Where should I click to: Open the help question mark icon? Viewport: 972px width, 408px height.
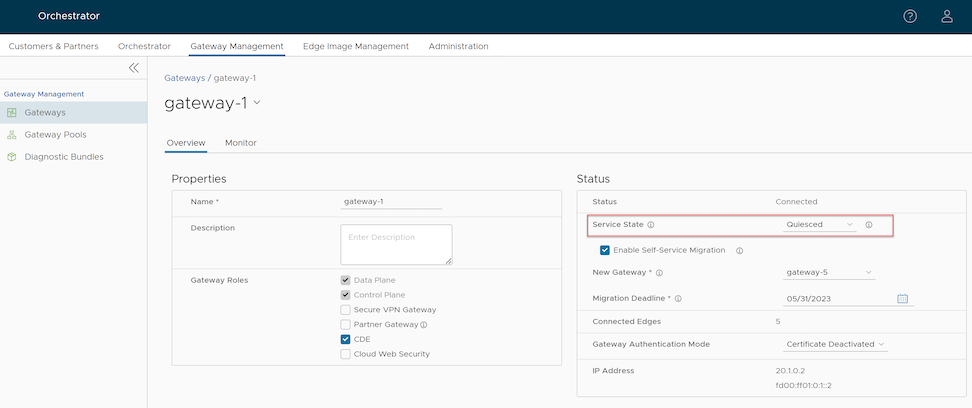click(x=910, y=16)
